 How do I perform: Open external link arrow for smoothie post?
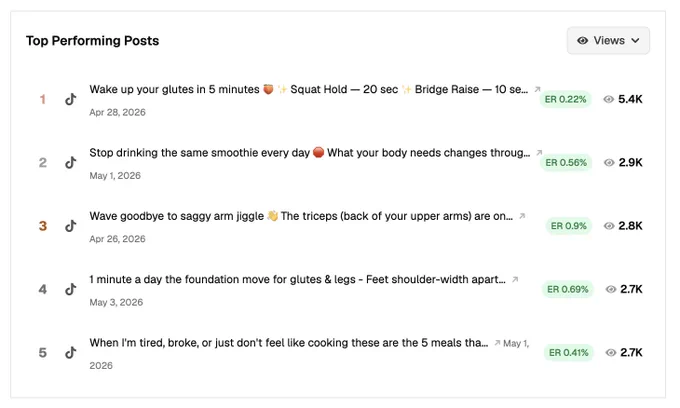(539, 153)
